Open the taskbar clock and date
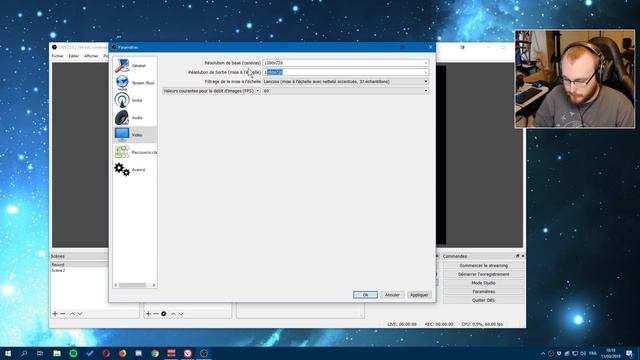 611,353
